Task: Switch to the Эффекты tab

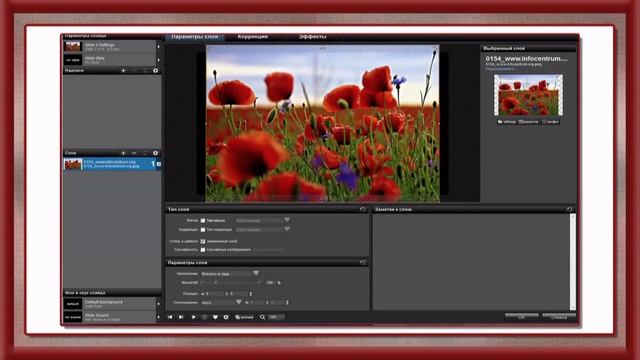Action: pos(313,37)
